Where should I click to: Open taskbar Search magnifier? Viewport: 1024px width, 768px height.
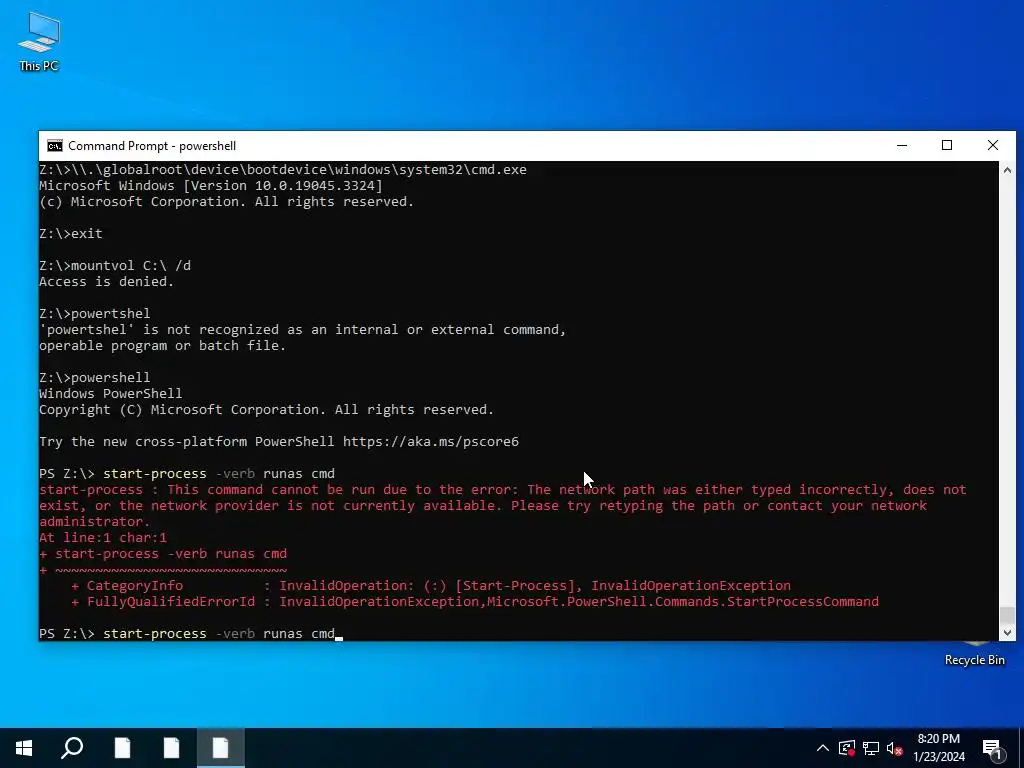pyautogui.click(x=72, y=748)
